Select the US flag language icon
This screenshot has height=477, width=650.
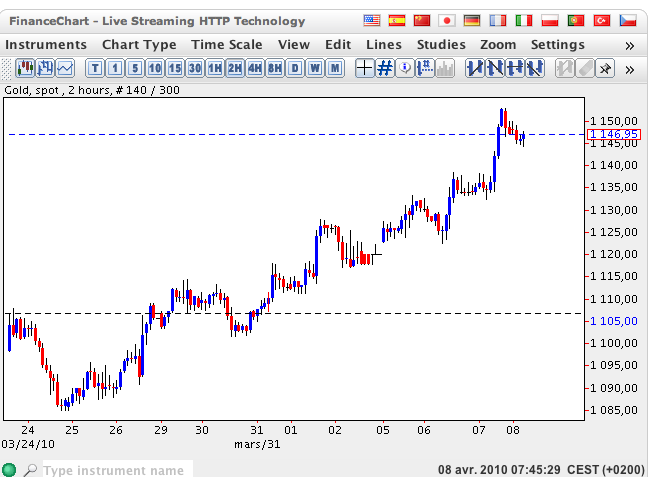(372, 20)
